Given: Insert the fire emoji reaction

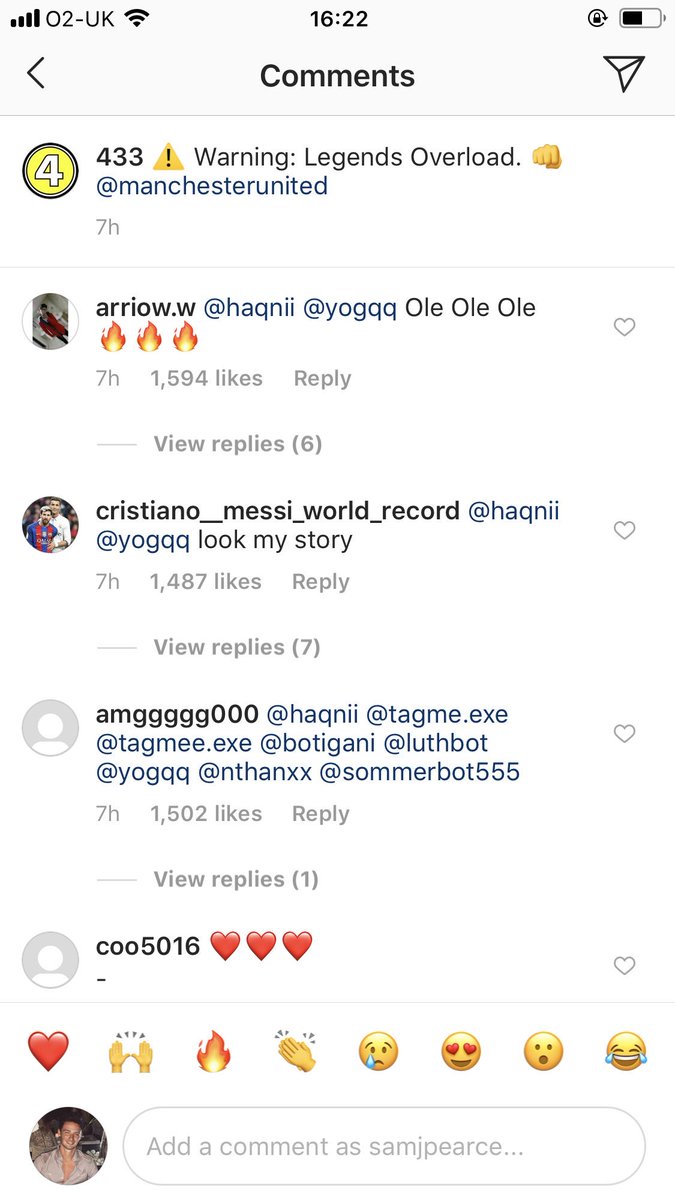Looking at the screenshot, I should tap(213, 1052).
